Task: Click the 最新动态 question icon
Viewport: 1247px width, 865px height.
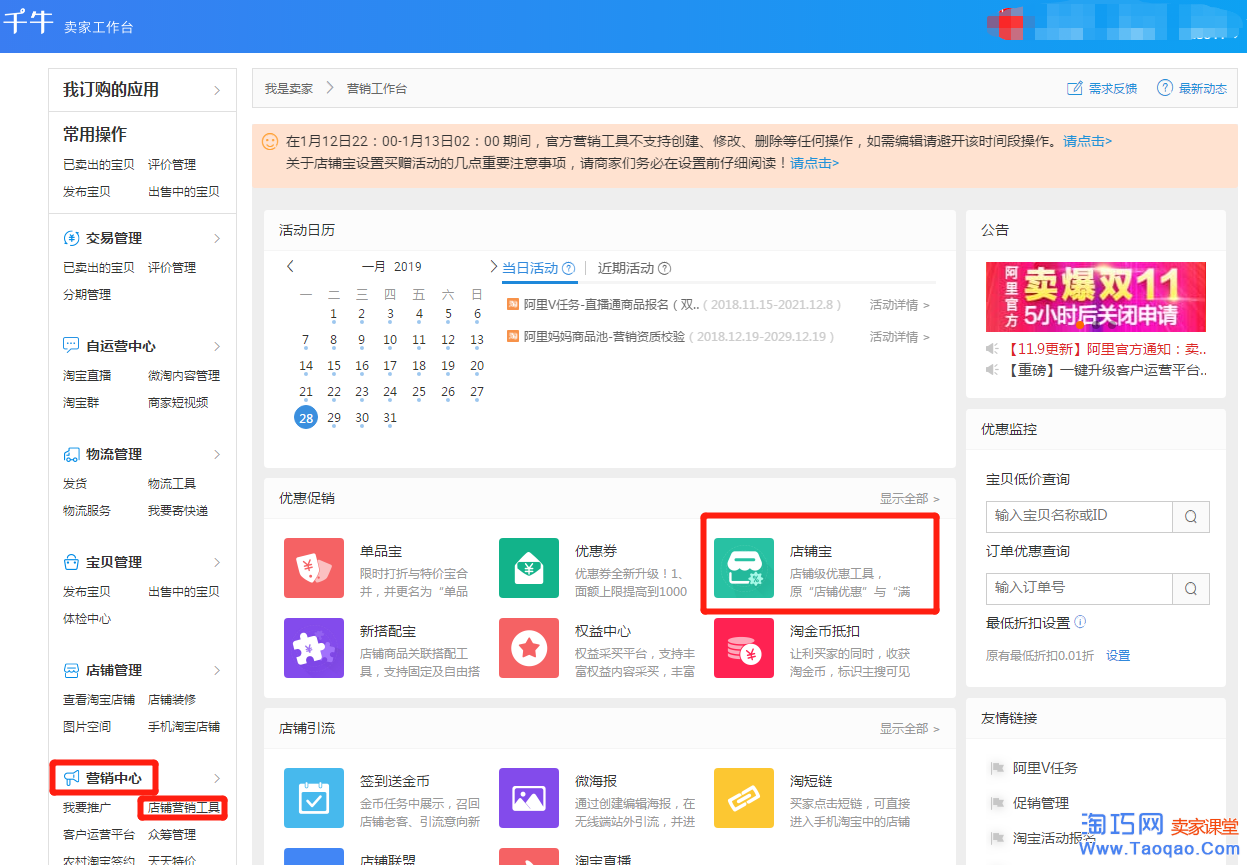Action: [1165, 88]
